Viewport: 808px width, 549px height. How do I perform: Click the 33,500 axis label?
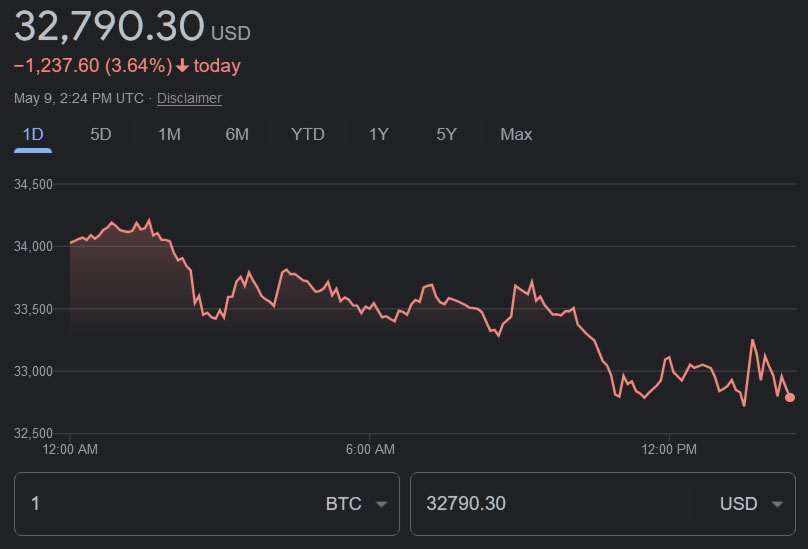(x=33, y=309)
